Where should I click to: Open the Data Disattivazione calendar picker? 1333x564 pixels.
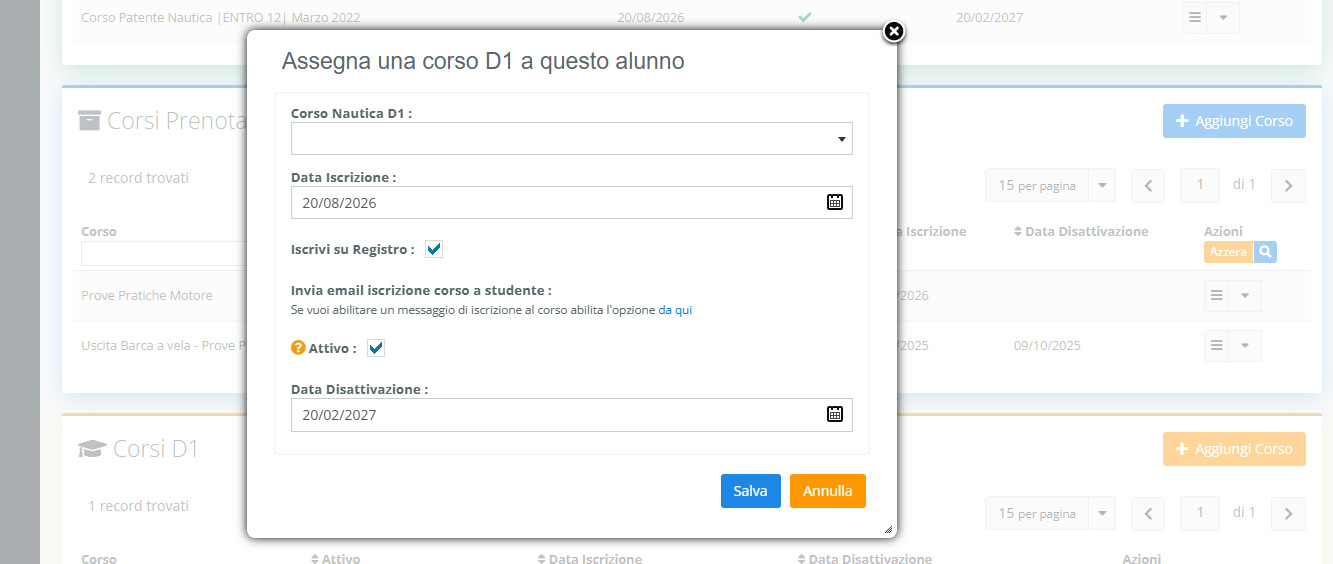835,414
